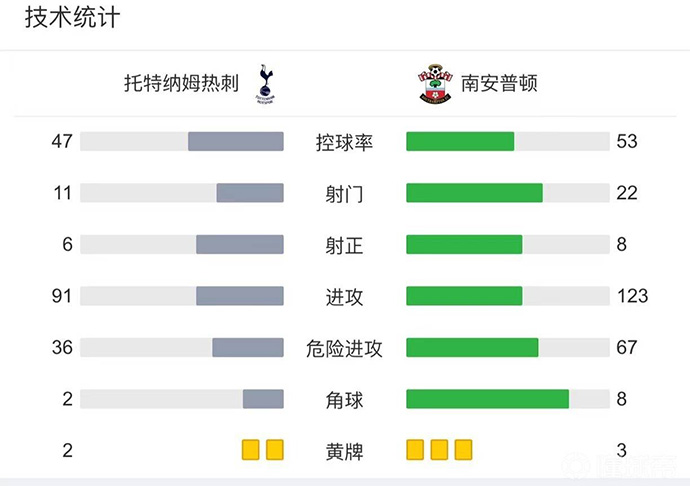
Task: Click Tottenham's gray 控球率 bar
Action: pos(236,142)
